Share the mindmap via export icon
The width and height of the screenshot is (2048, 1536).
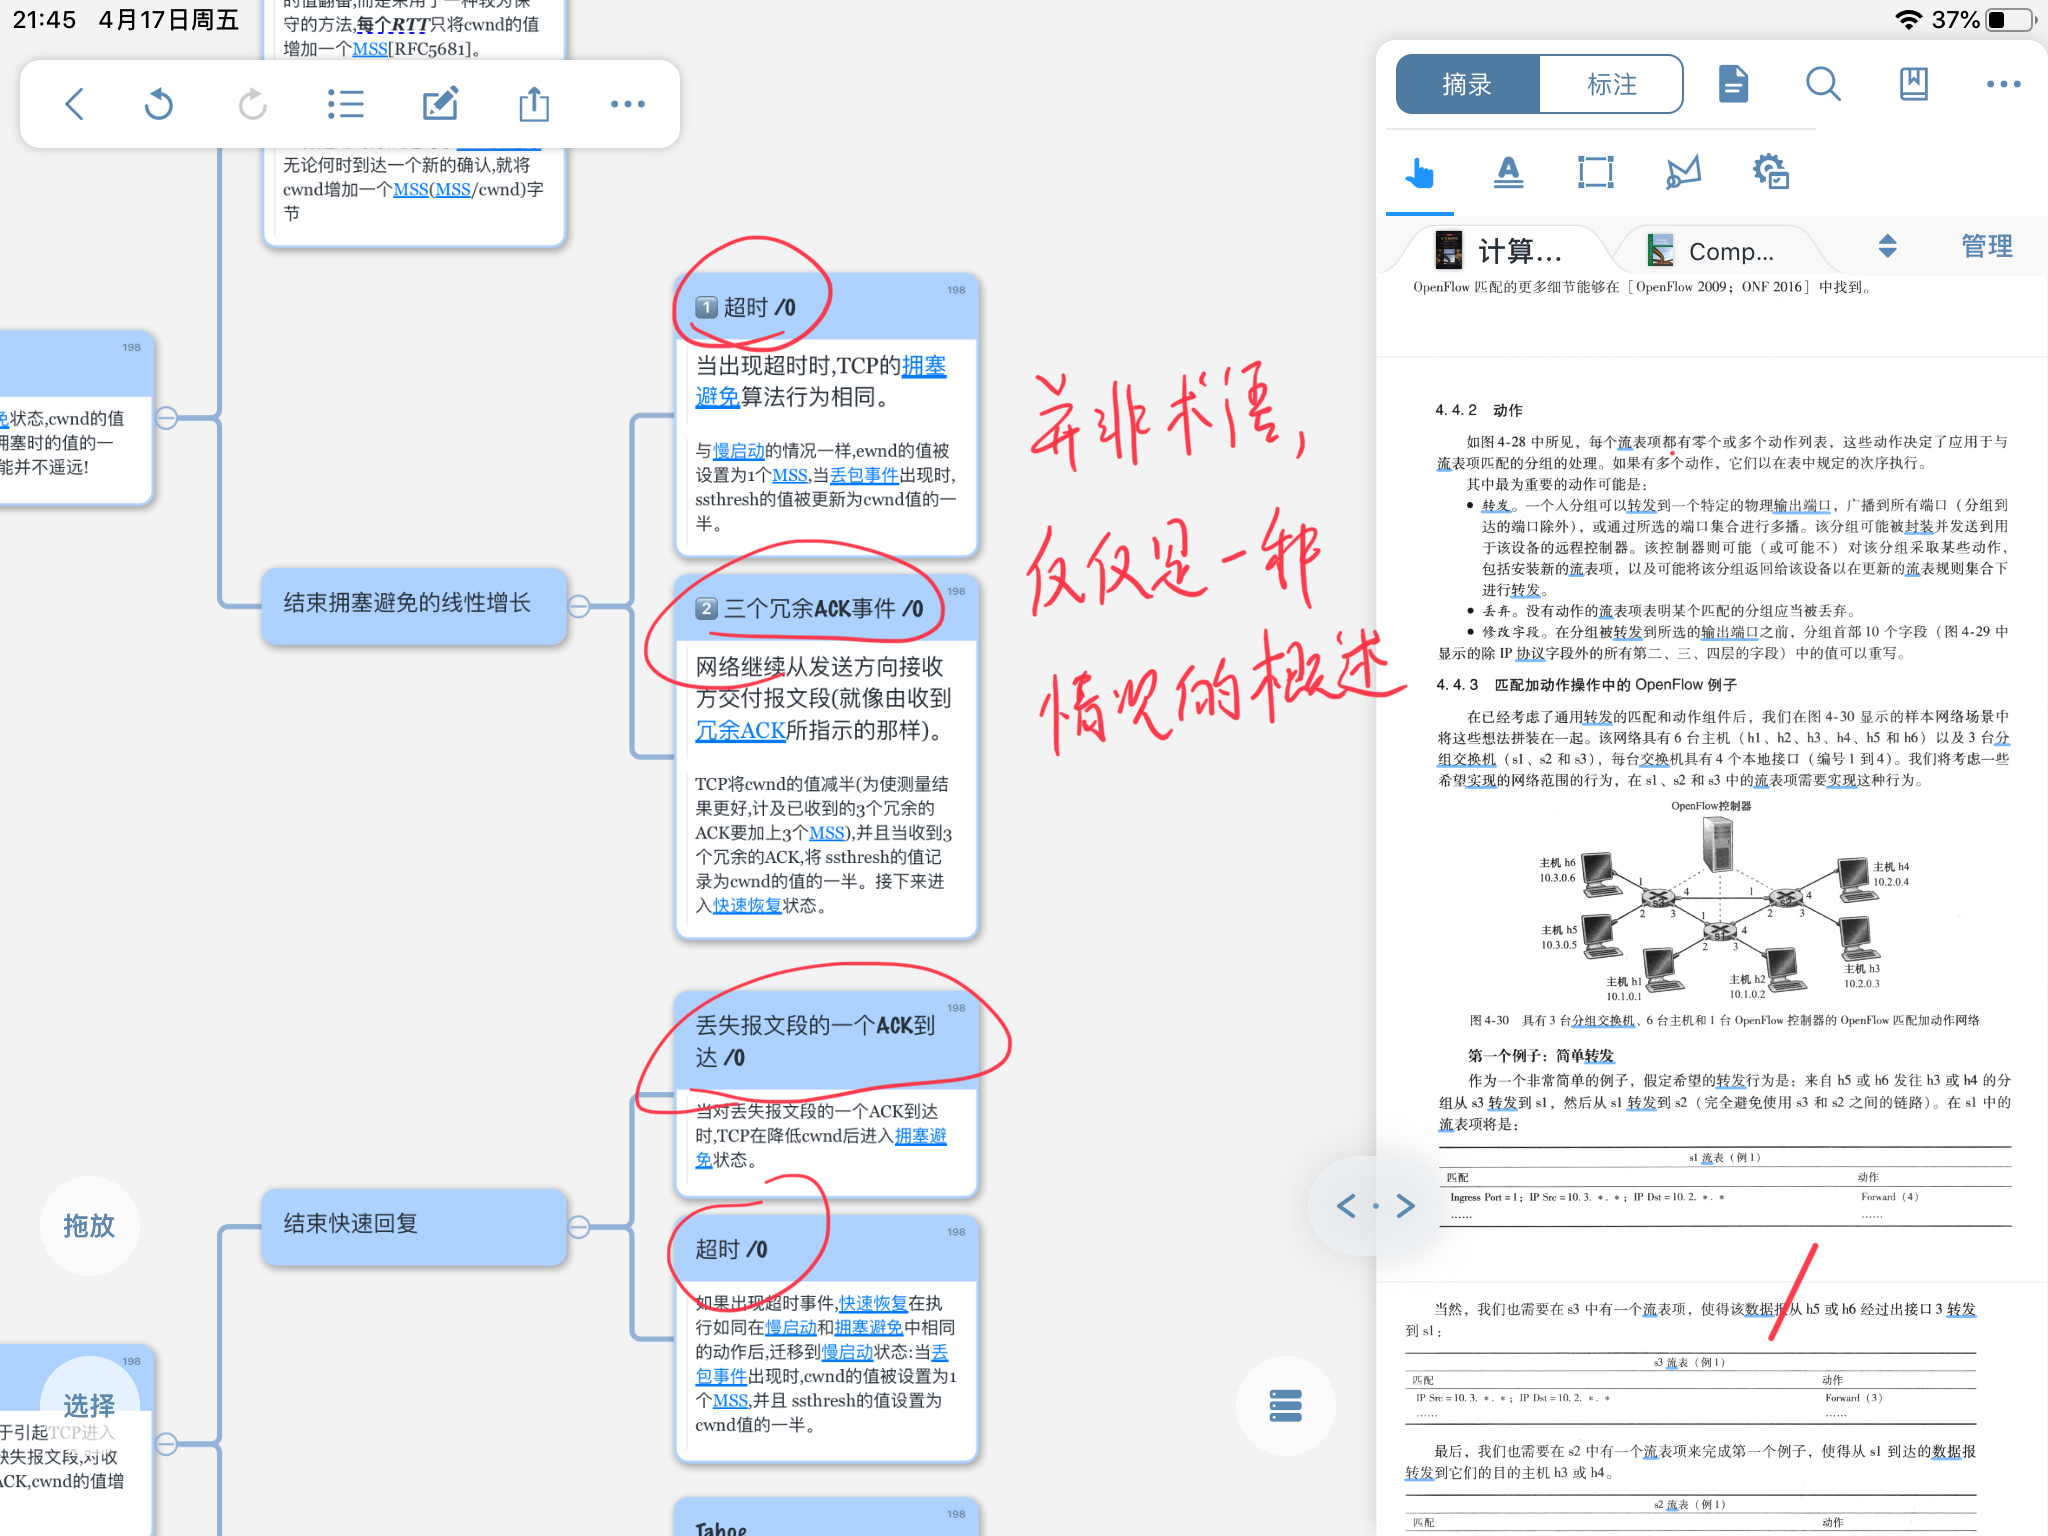pos(534,104)
